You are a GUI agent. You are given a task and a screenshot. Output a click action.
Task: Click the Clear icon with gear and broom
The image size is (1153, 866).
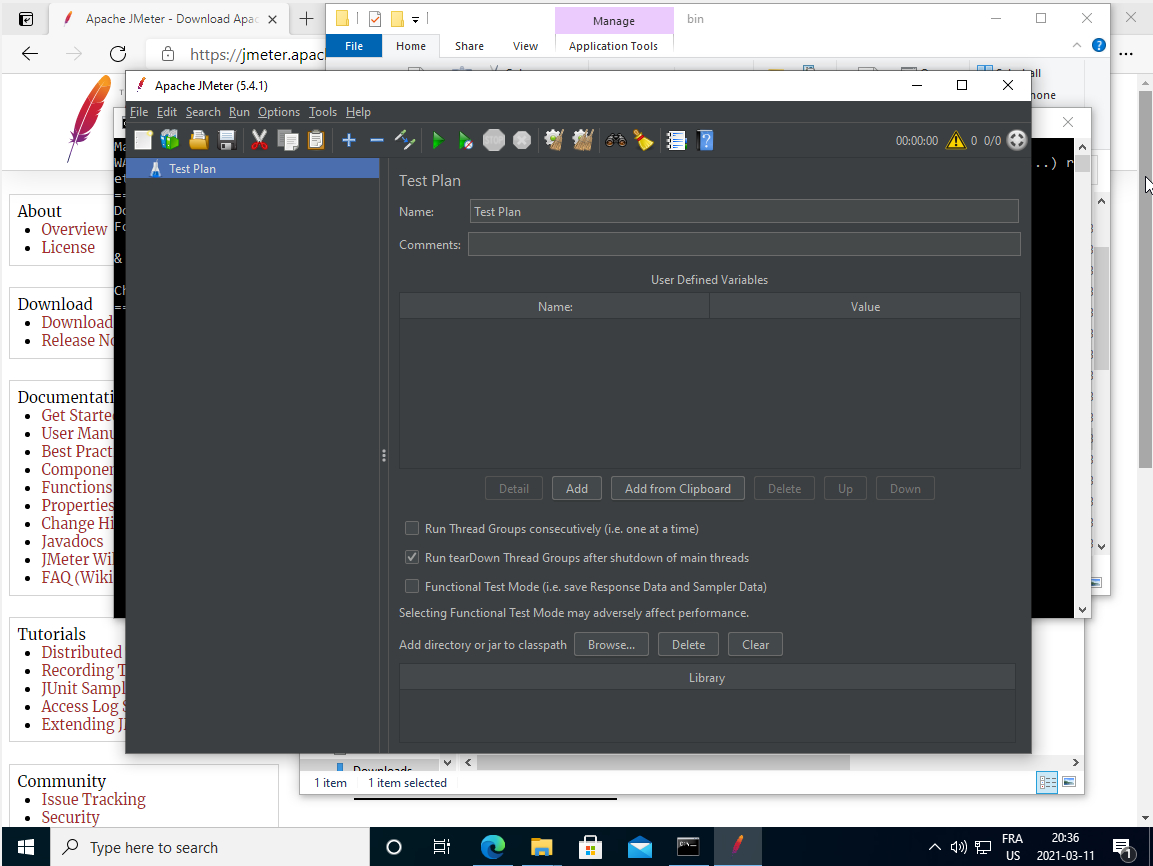(554, 140)
